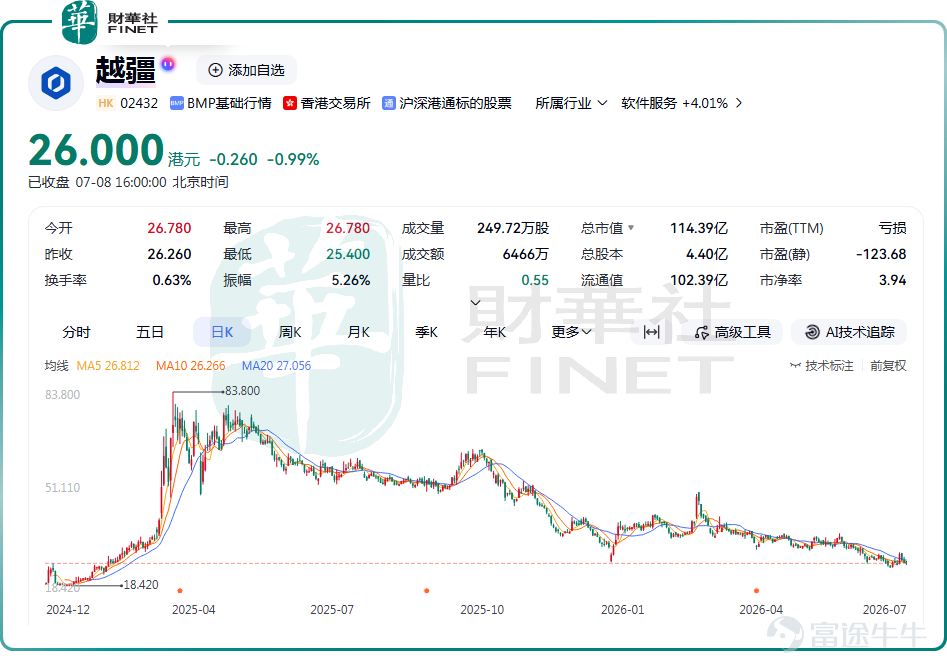This screenshot has height=671, width=947.
Task: Open AI技术追踪 button
Action: coord(849,332)
